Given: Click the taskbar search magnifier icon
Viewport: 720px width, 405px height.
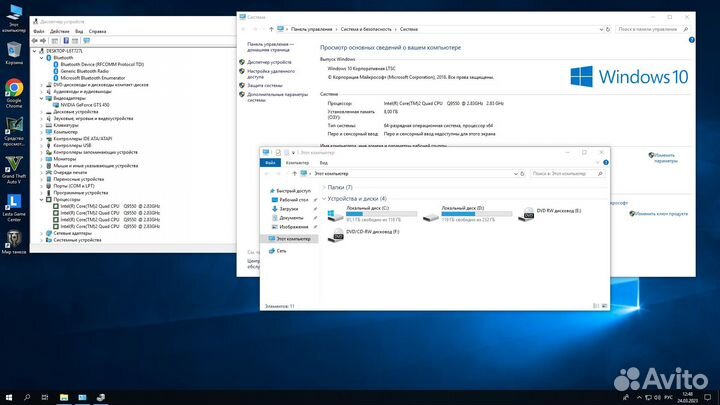Looking at the screenshot, I should pos(27,397).
